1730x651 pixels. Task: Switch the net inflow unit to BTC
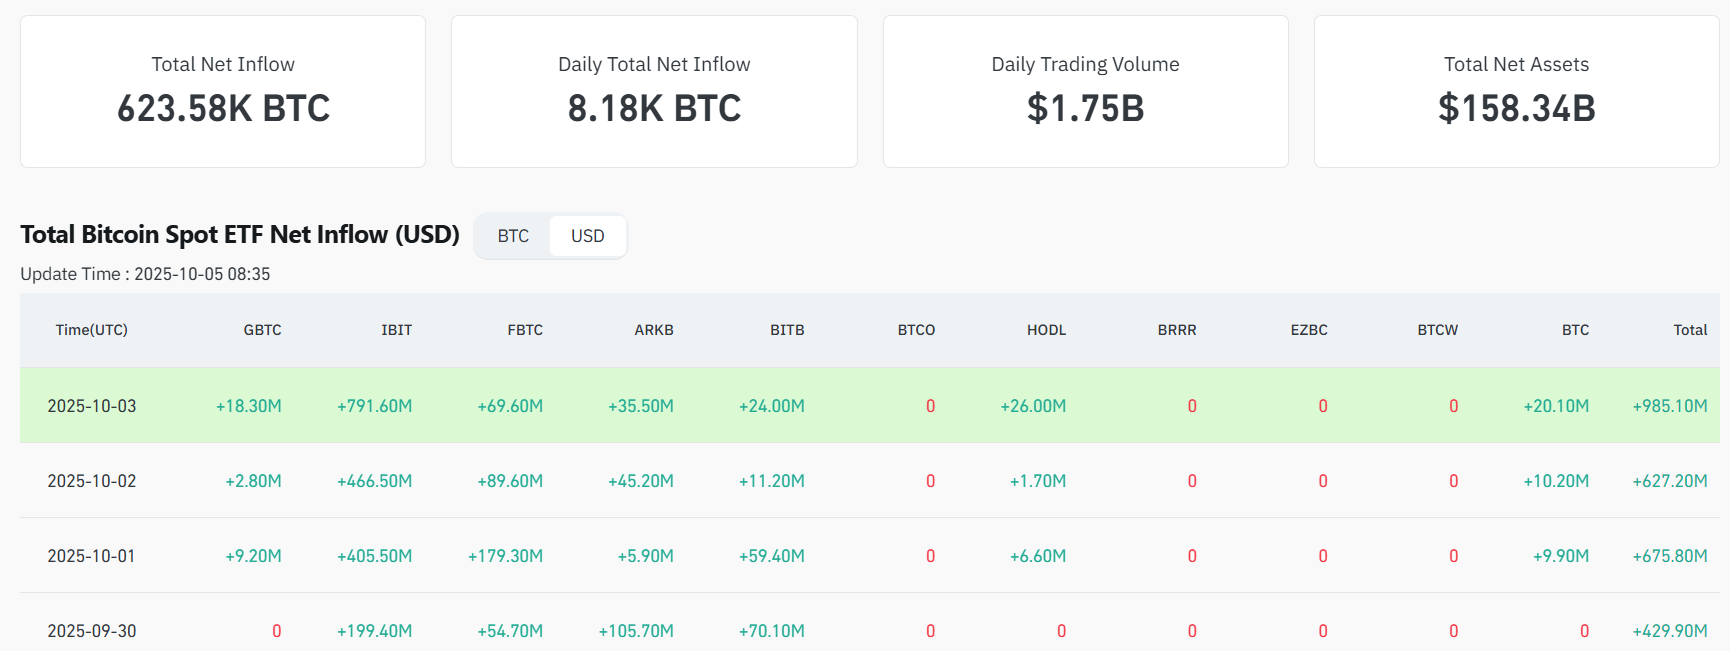[x=513, y=236]
